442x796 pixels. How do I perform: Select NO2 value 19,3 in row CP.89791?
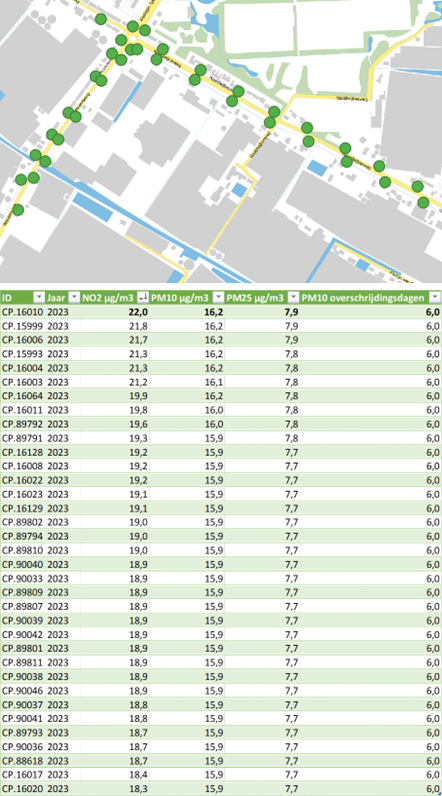pos(140,438)
